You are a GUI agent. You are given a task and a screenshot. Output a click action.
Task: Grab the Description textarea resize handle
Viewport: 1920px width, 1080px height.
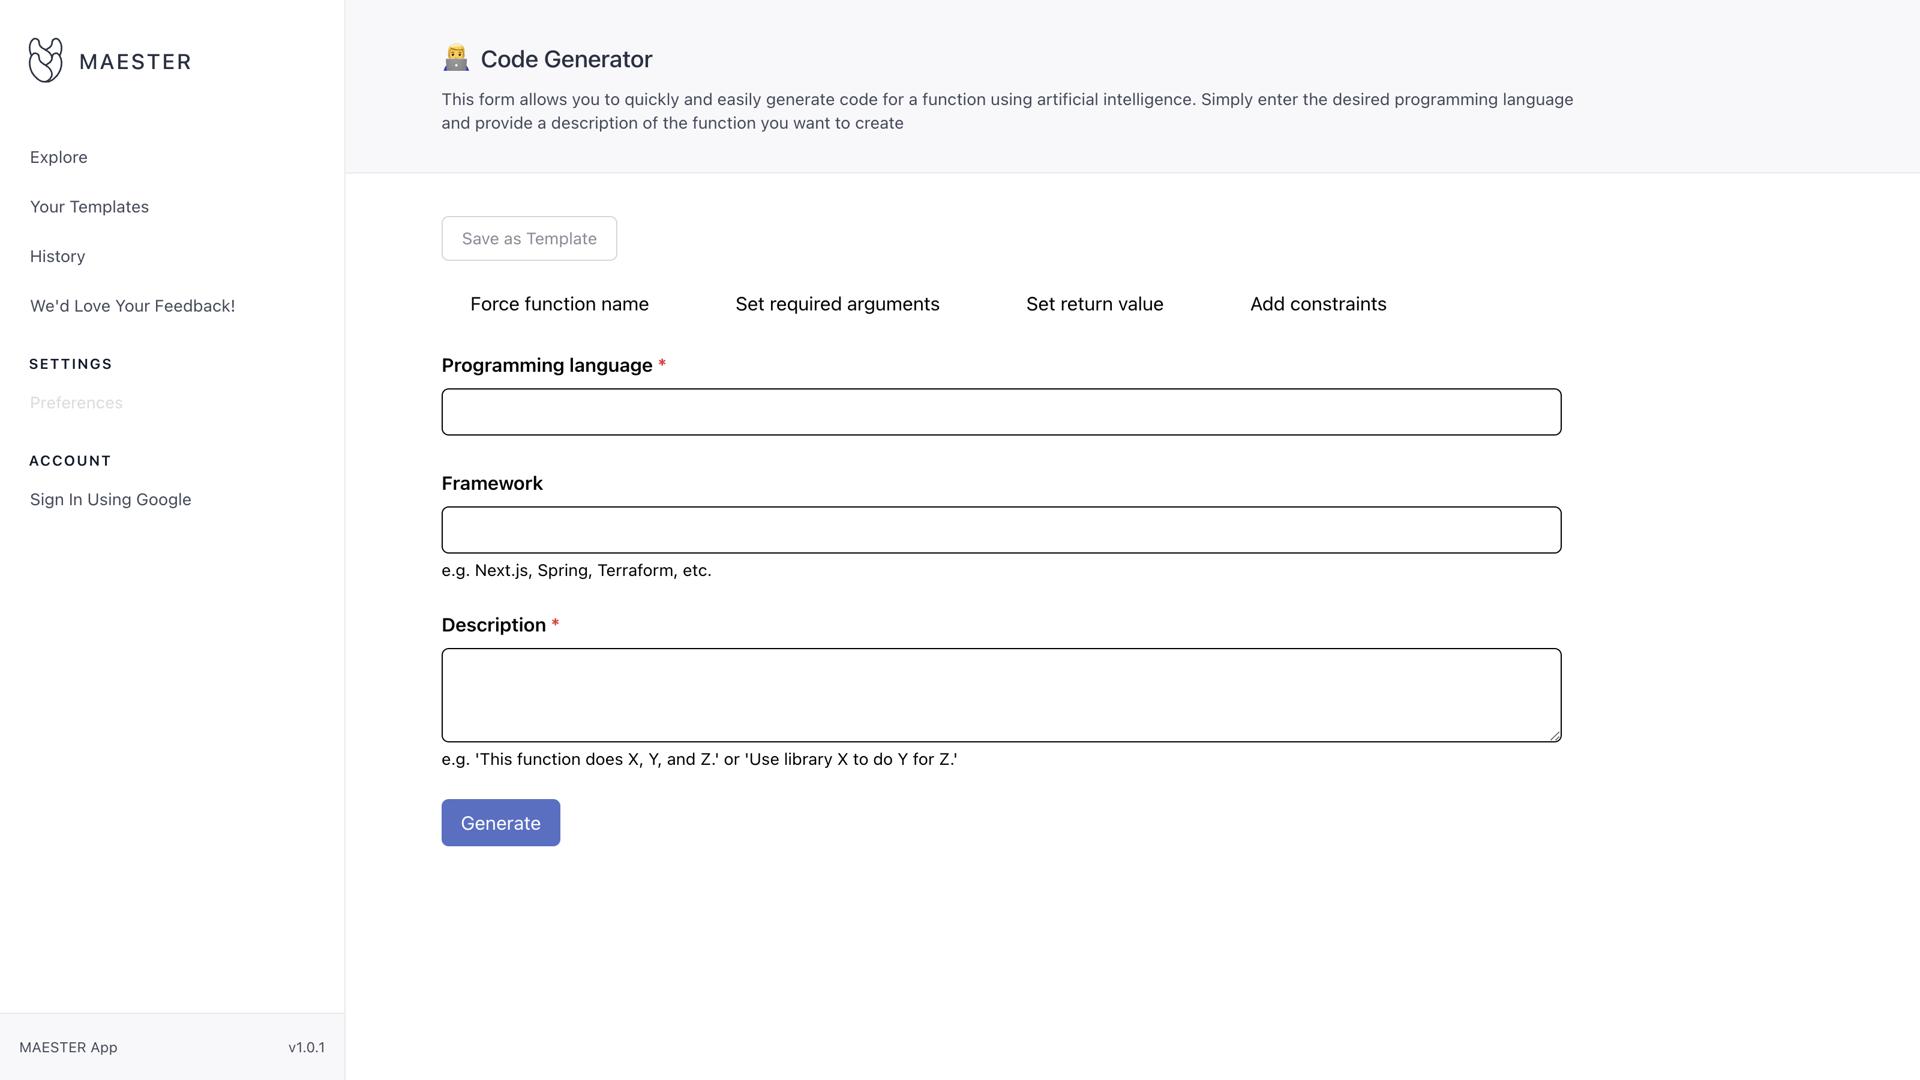tap(1555, 736)
